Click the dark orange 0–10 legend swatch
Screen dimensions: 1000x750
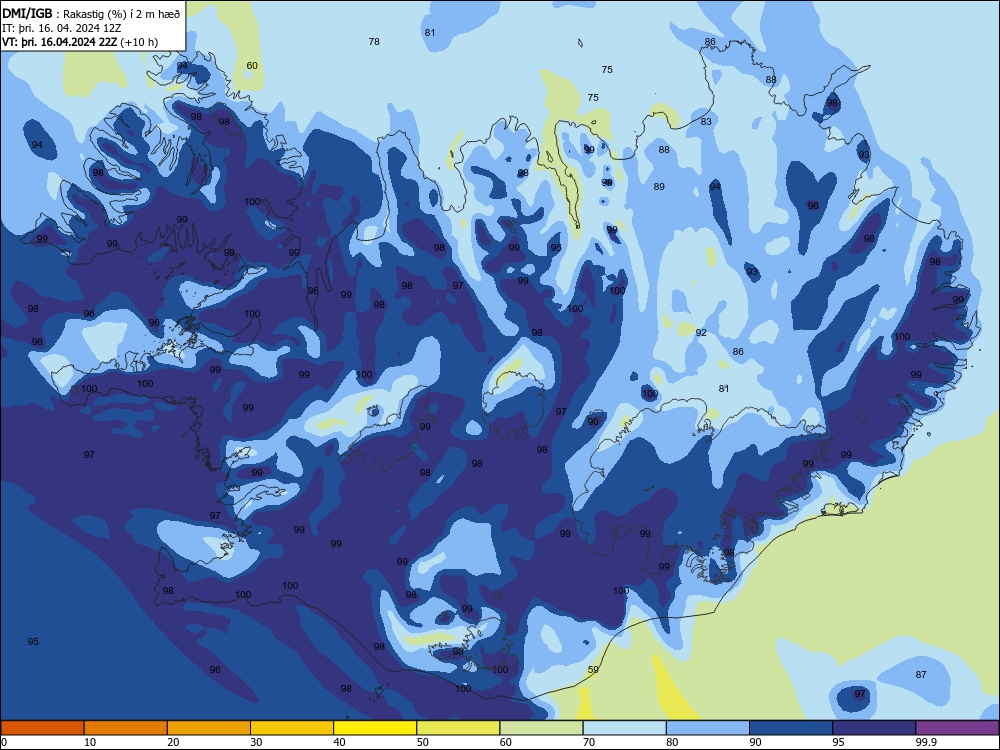tap(42, 728)
